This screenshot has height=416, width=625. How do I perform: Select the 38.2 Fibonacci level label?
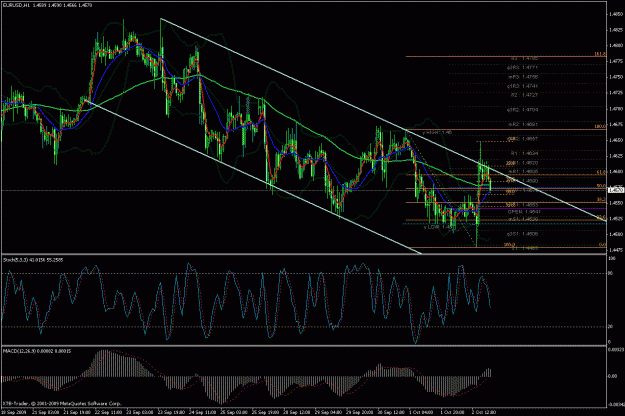click(x=601, y=199)
